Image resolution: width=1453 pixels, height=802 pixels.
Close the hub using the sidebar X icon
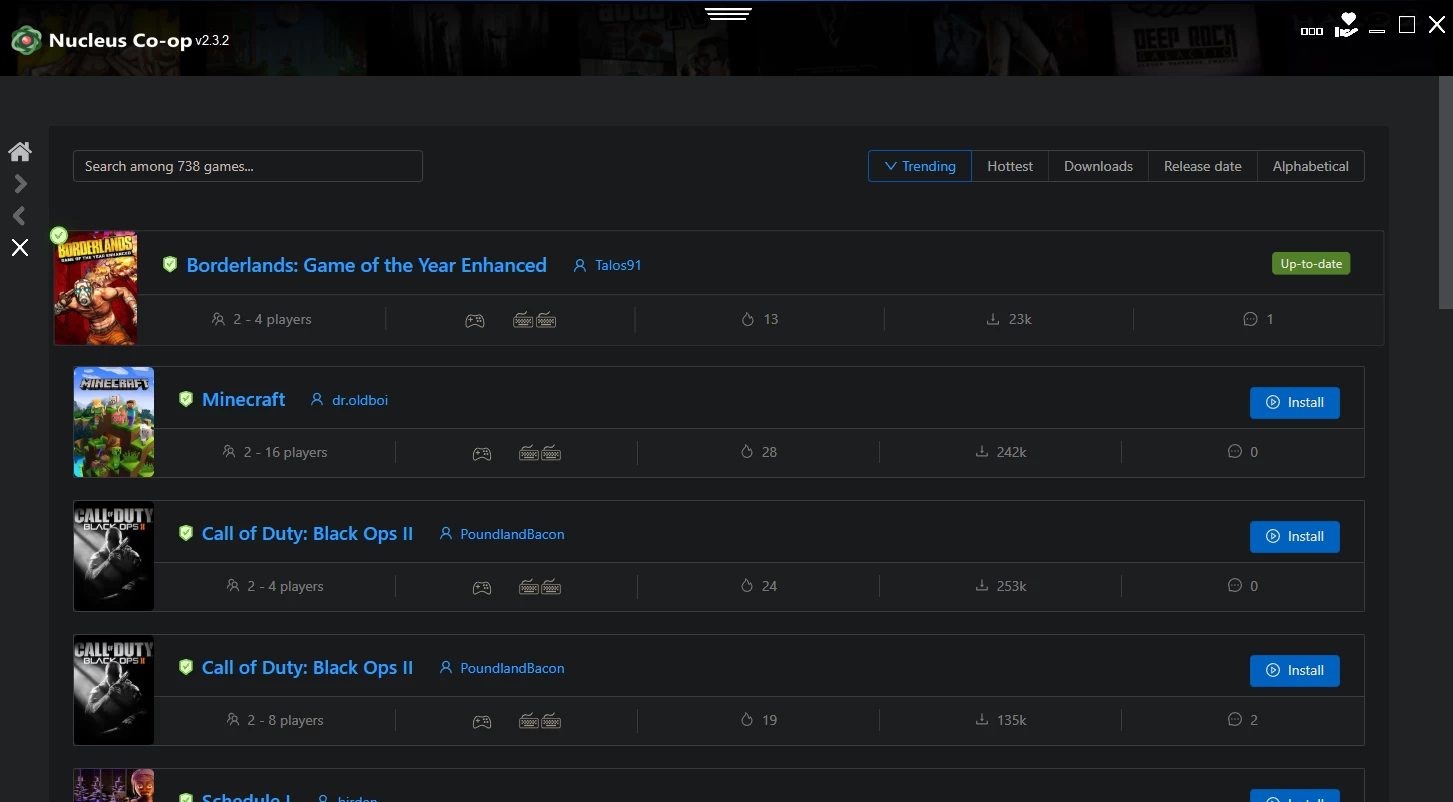coord(20,248)
